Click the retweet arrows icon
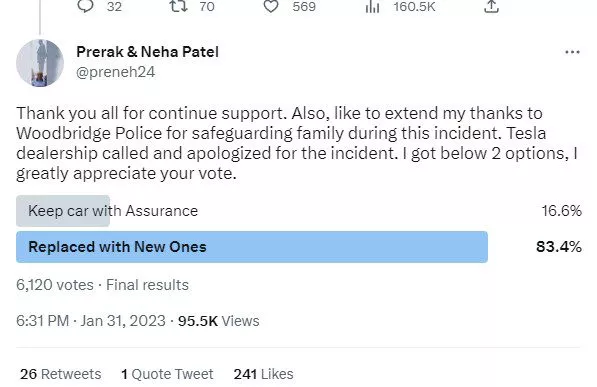Viewport: 597px width, 387px height. pyautogui.click(x=178, y=6)
